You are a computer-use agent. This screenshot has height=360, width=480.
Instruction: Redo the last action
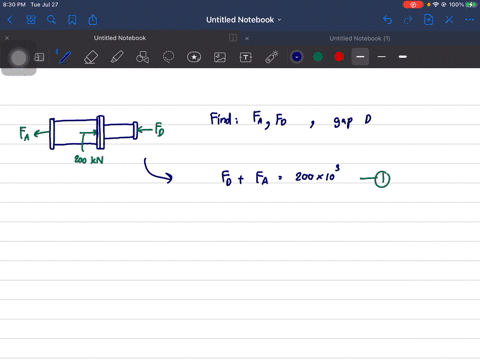(408, 20)
